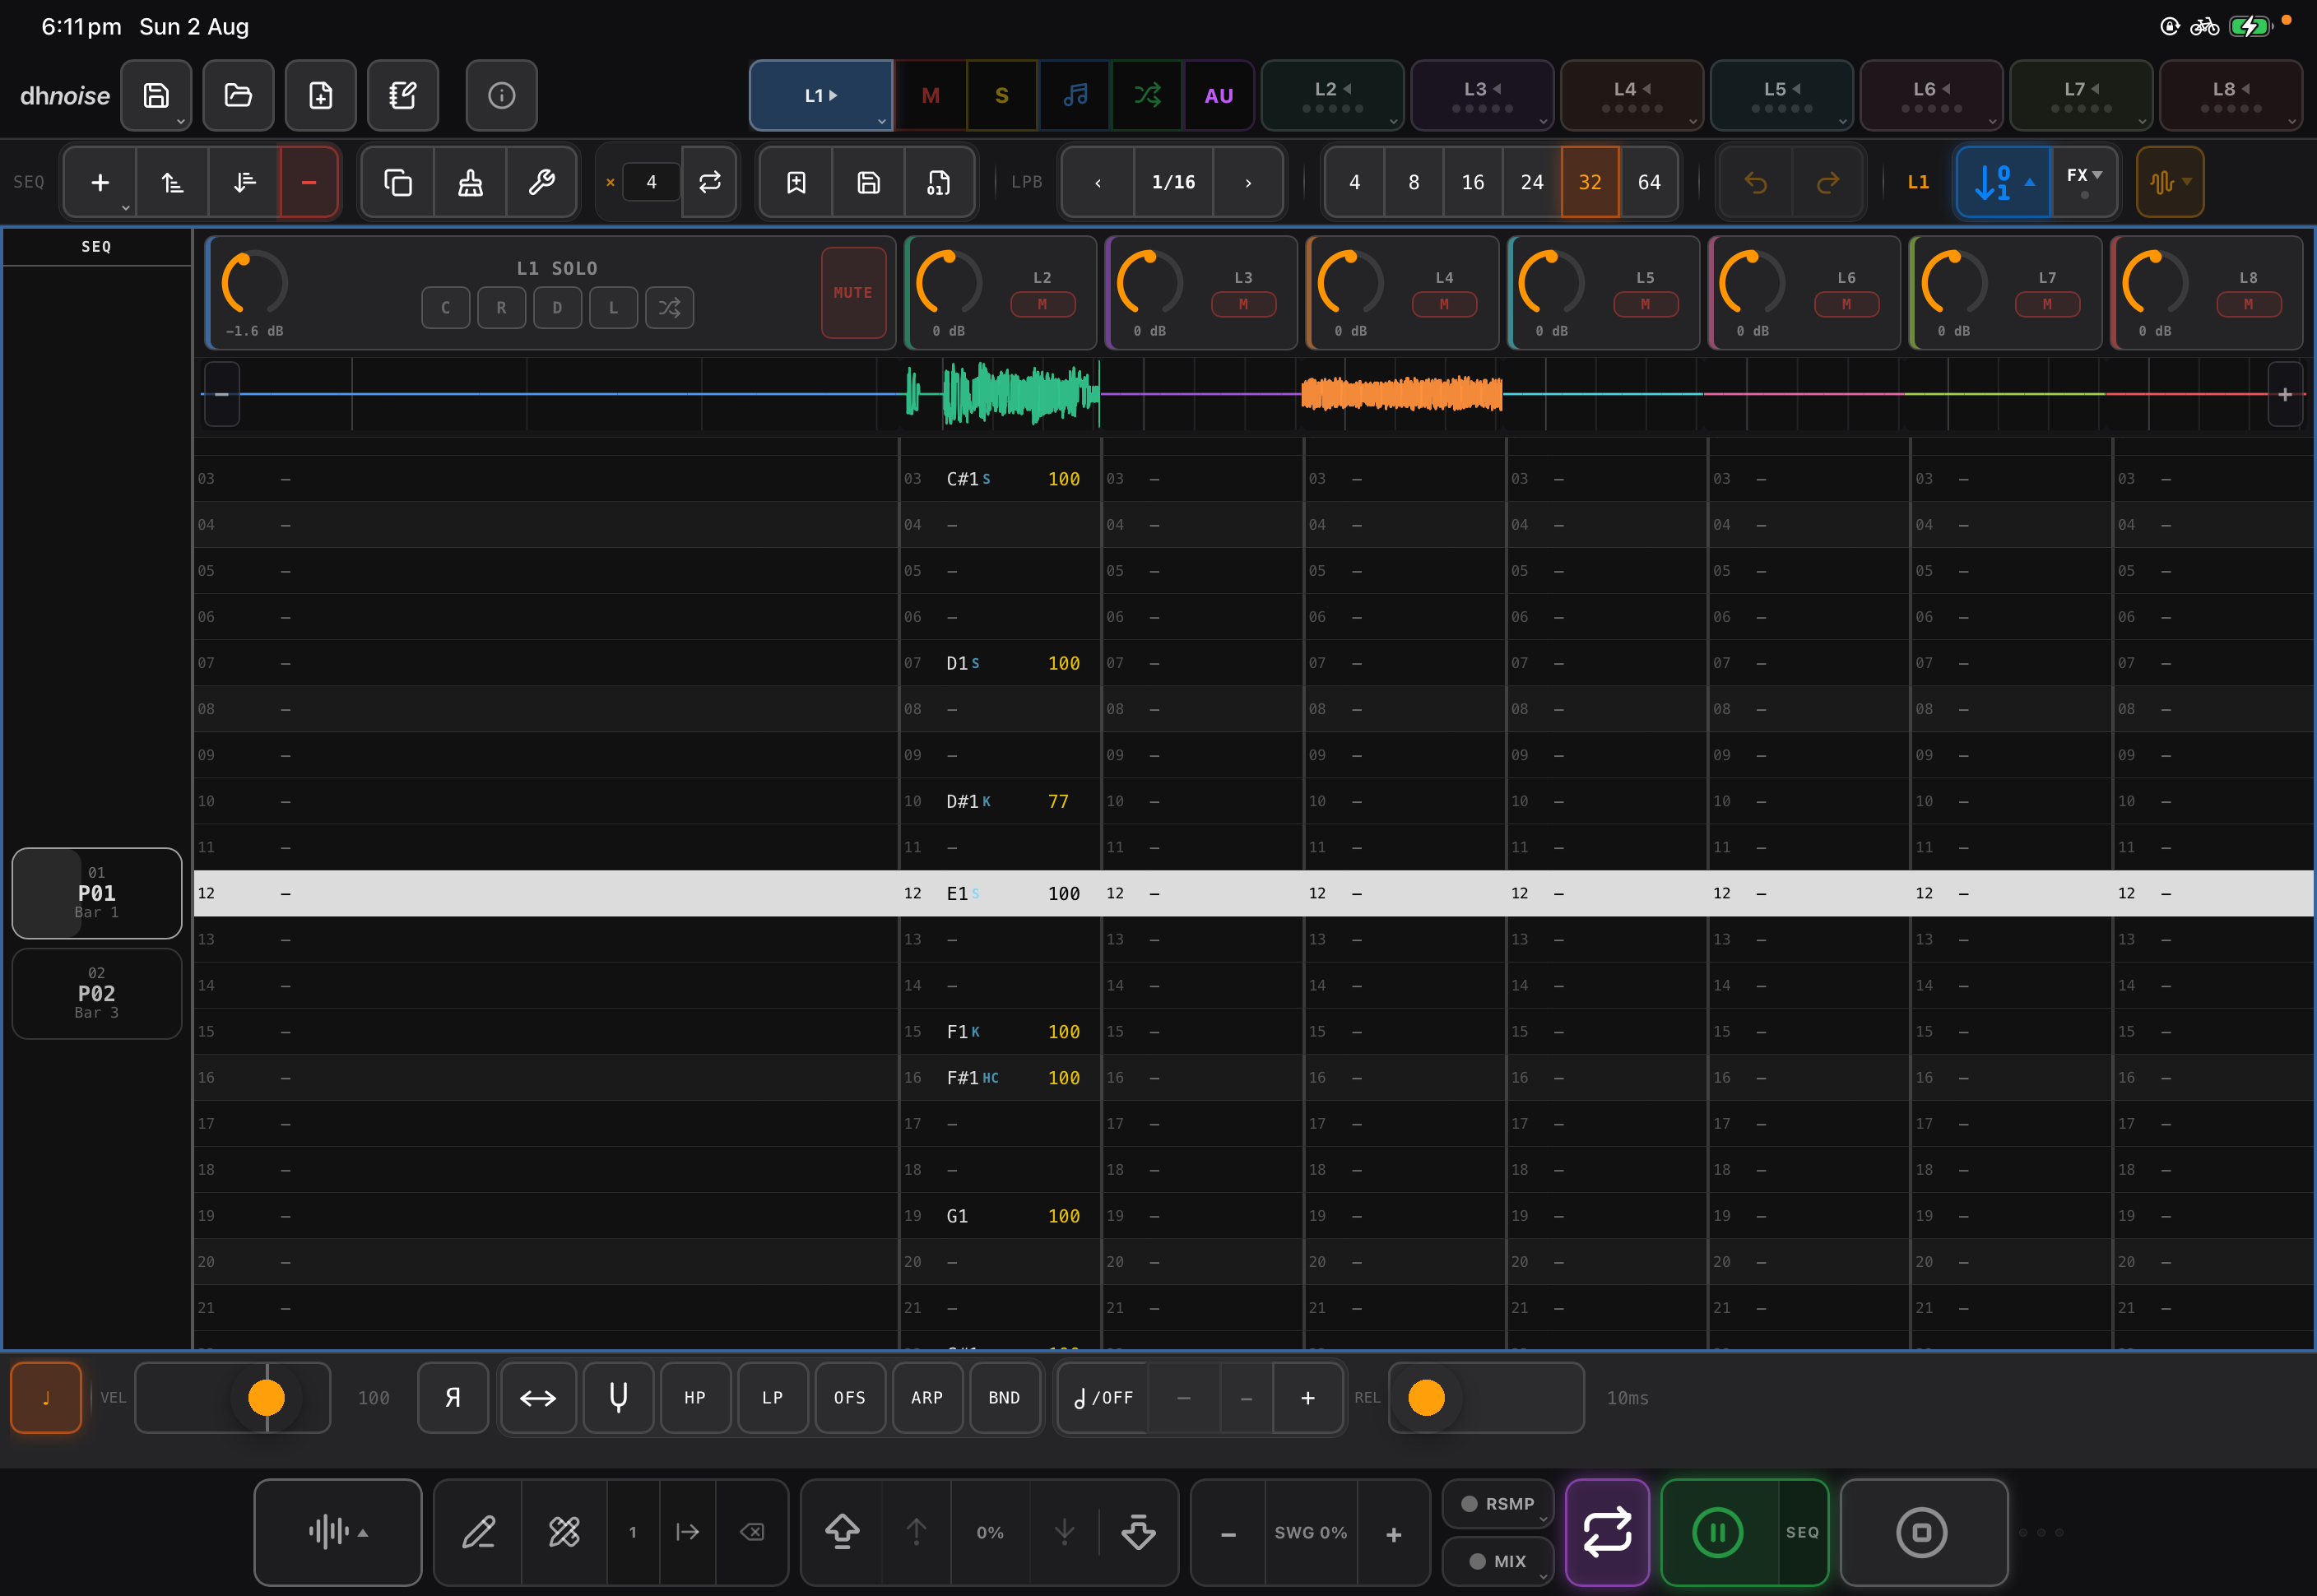Switch to layer L6 tab
The image size is (2317, 1596).
point(1931,95)
